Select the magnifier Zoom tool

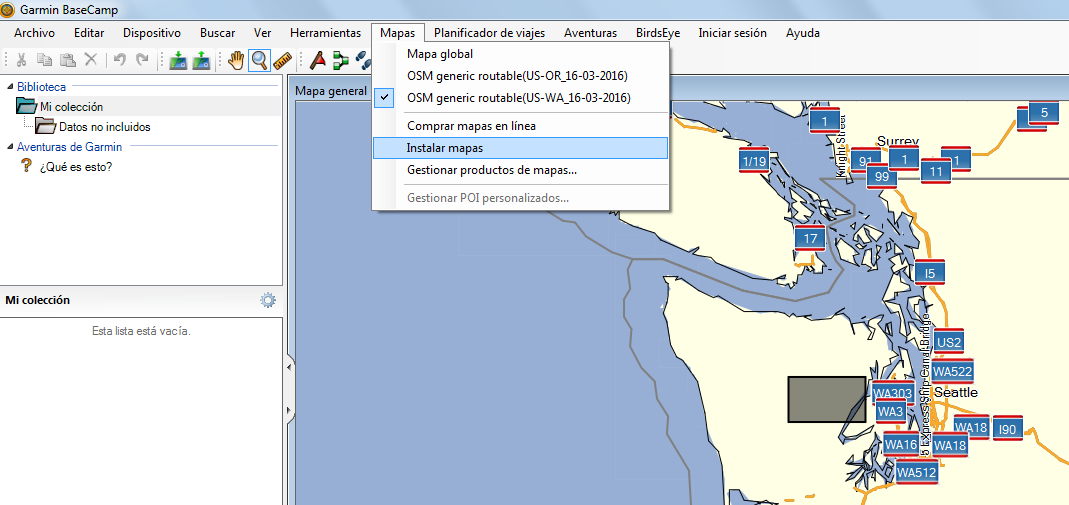259,60
